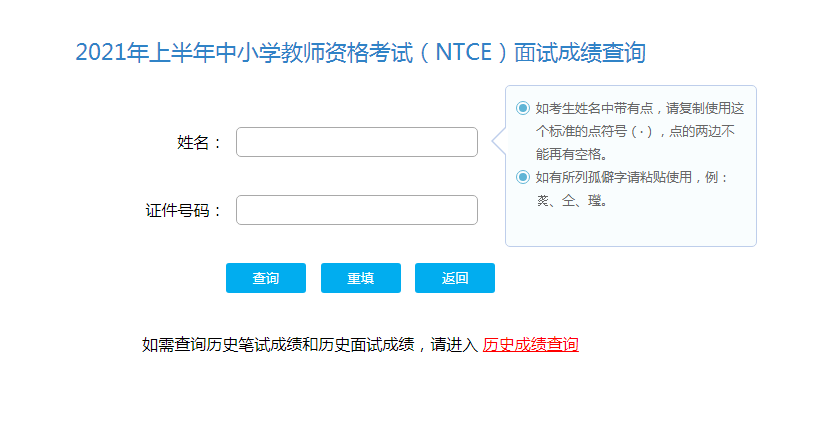814x432 pixels.
Task: Open the 历史成绩查询 history scores link
Action: pyautogui.click(x=530, y=345)
